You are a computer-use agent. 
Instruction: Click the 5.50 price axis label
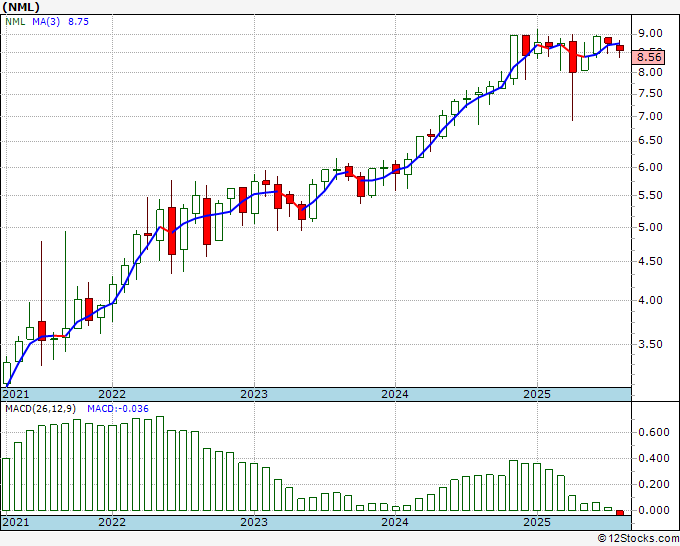pyautogui.click(x=650, y=195)
